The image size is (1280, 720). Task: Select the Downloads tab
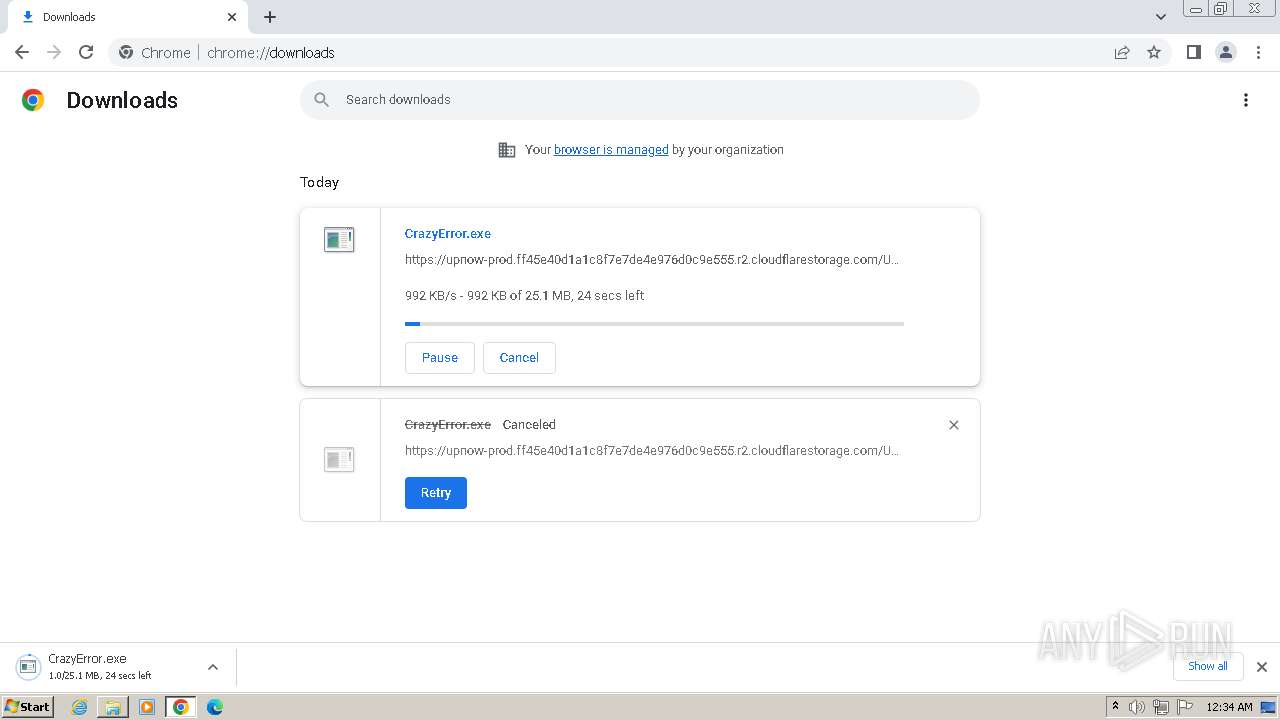(x=128, y=17)
